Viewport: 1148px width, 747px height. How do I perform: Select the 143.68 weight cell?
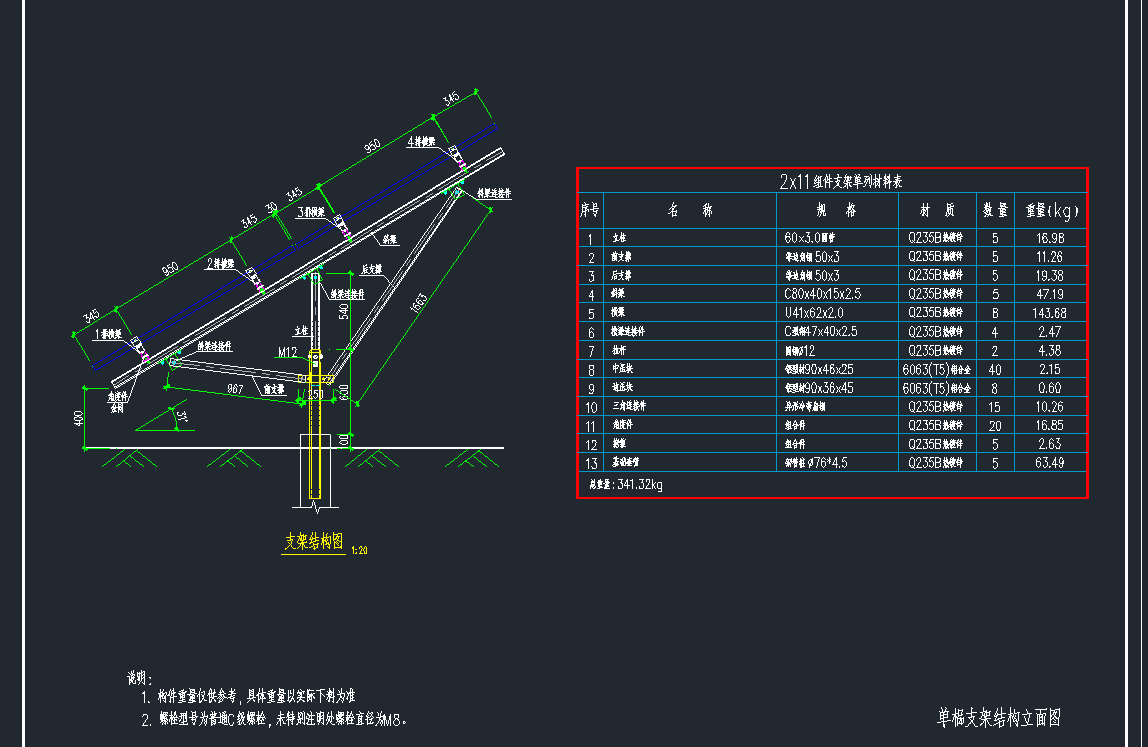(1049, 313)
